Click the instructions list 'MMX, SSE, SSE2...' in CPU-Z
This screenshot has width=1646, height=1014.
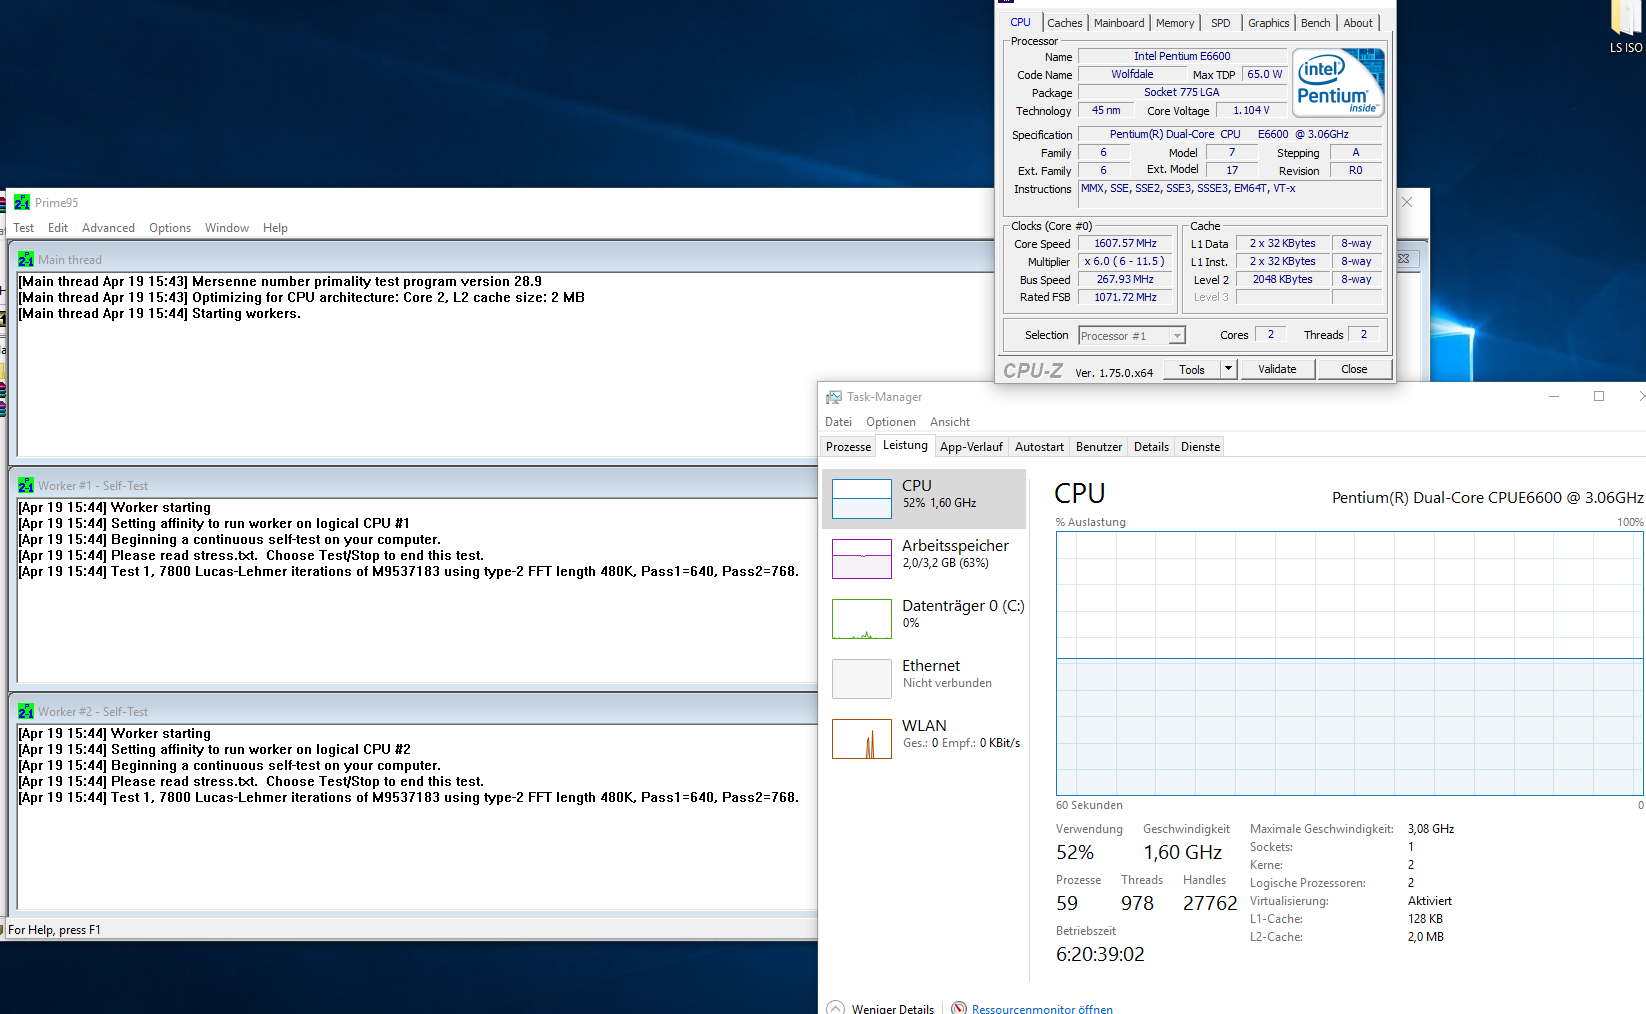pos(1230,193)
